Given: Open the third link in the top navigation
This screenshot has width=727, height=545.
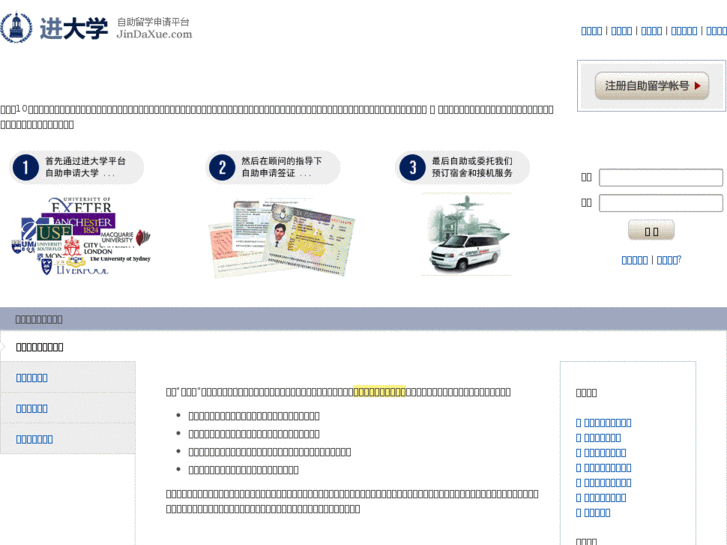Looking at the screenshot, I should click(x=651, y=31).
